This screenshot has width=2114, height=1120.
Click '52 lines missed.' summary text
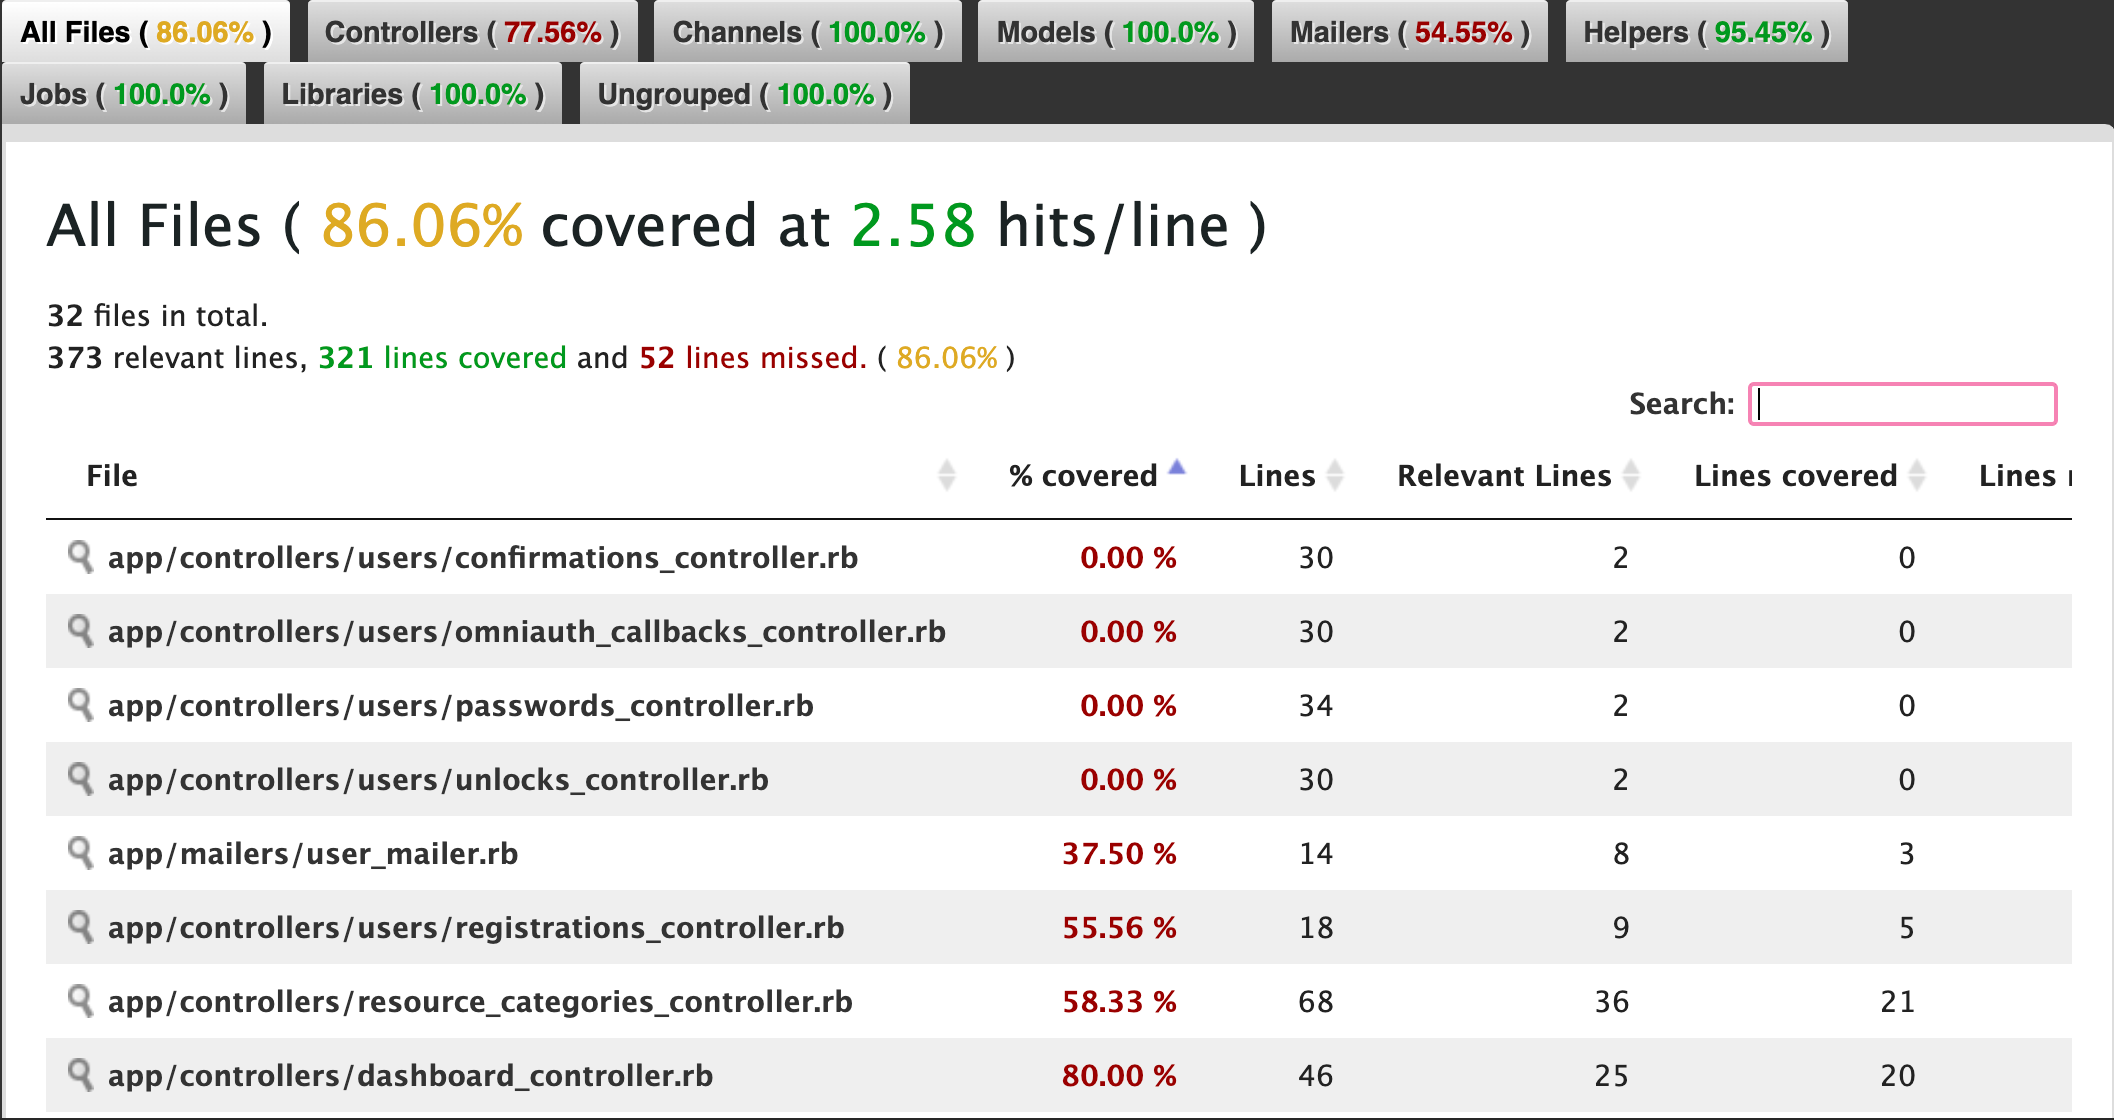click(x=753, y=357)
